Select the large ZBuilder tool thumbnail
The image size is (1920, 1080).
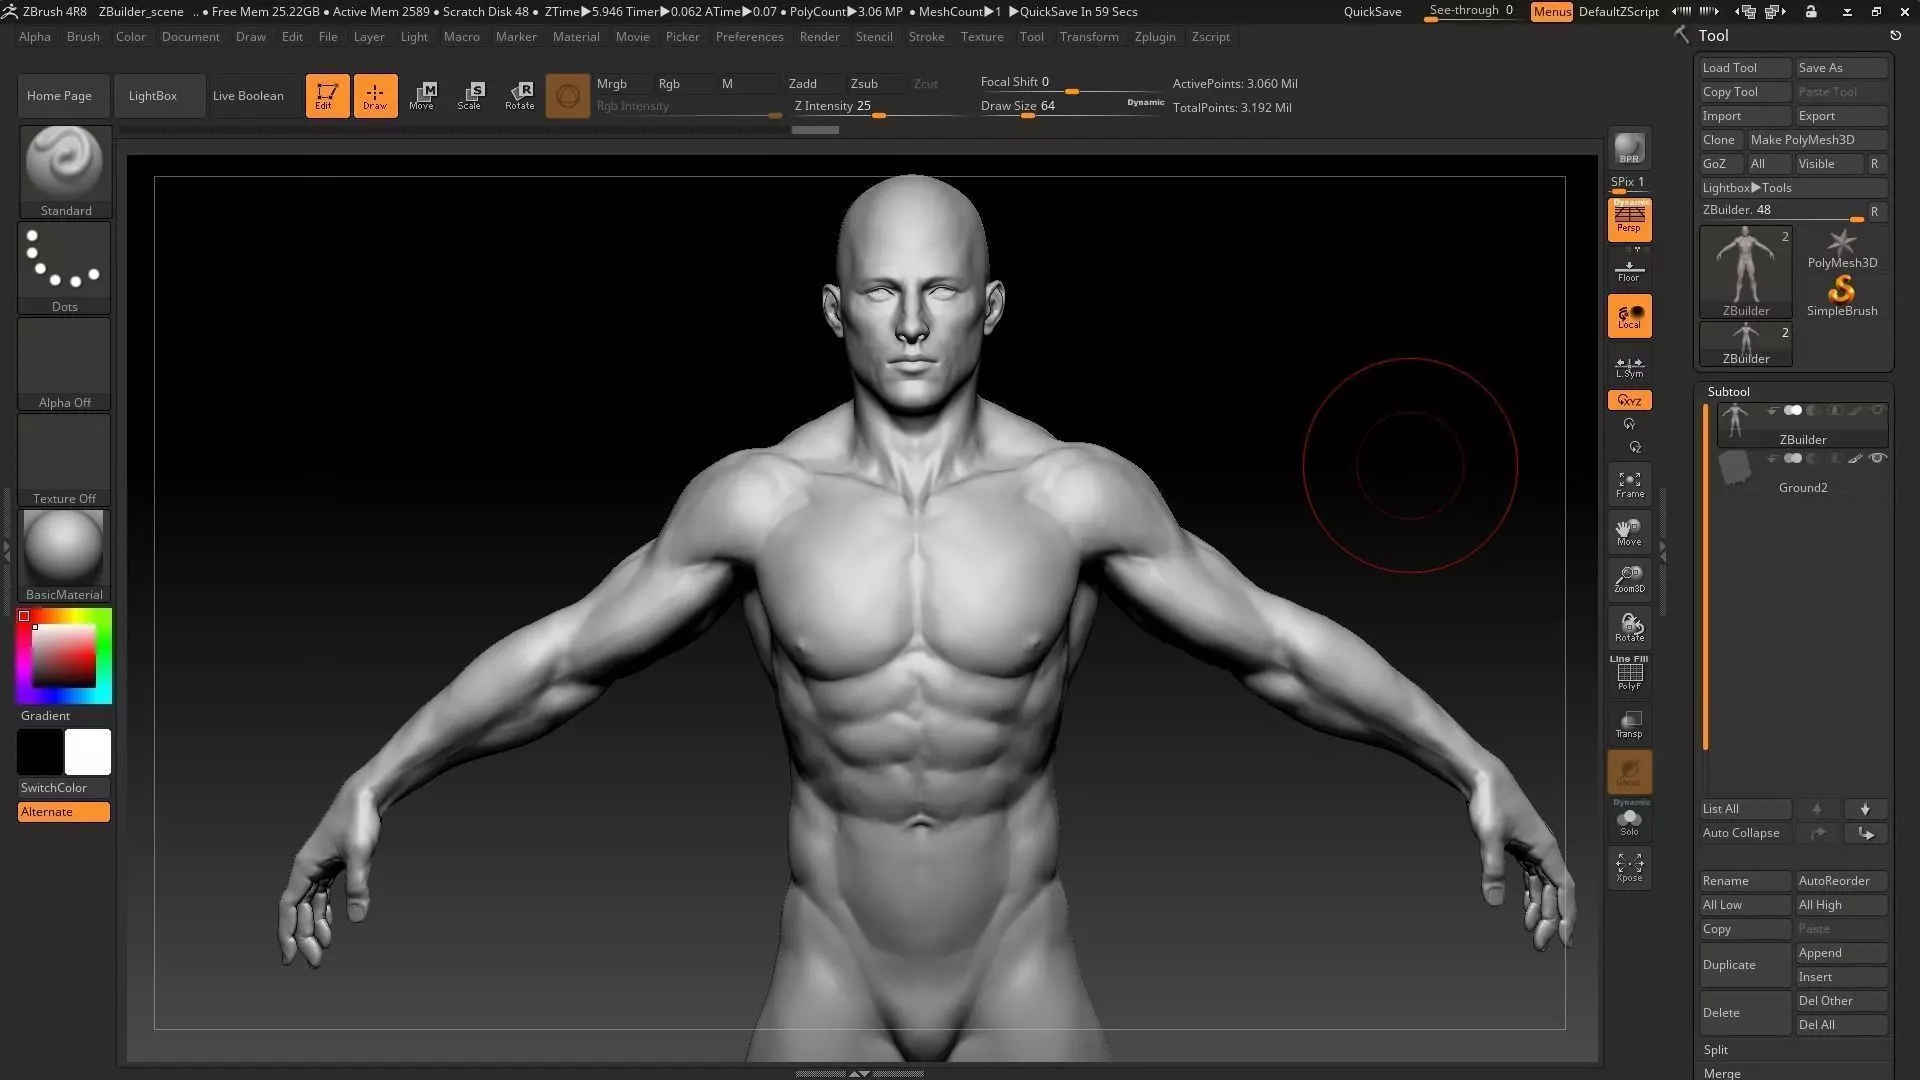1746,272
